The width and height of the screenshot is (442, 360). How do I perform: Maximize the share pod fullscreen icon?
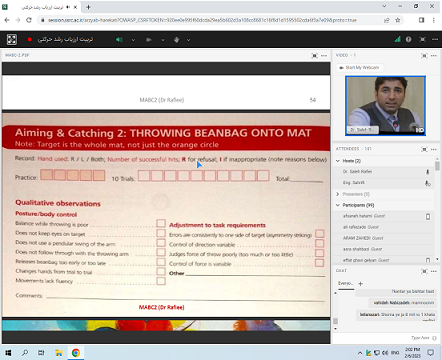click(x=314, y=55)
